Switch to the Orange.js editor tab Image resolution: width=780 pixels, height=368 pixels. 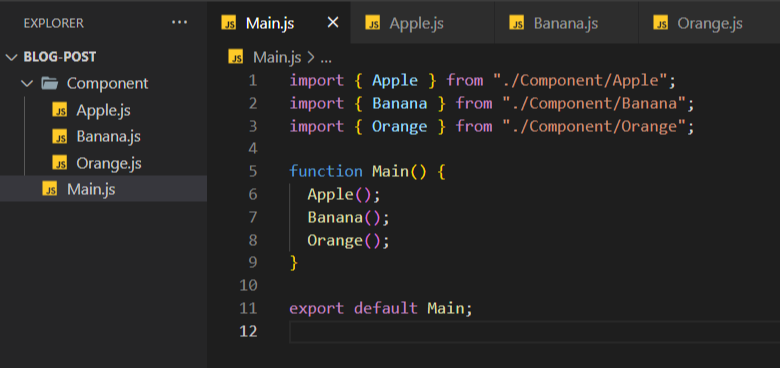(x=710, y=23)
